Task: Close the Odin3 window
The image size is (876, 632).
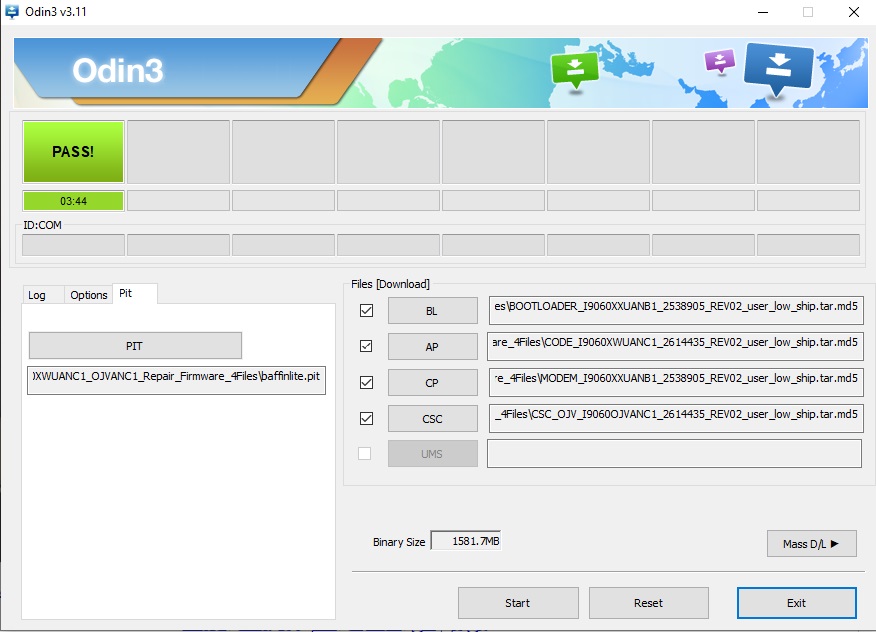Action: (854, 12)
